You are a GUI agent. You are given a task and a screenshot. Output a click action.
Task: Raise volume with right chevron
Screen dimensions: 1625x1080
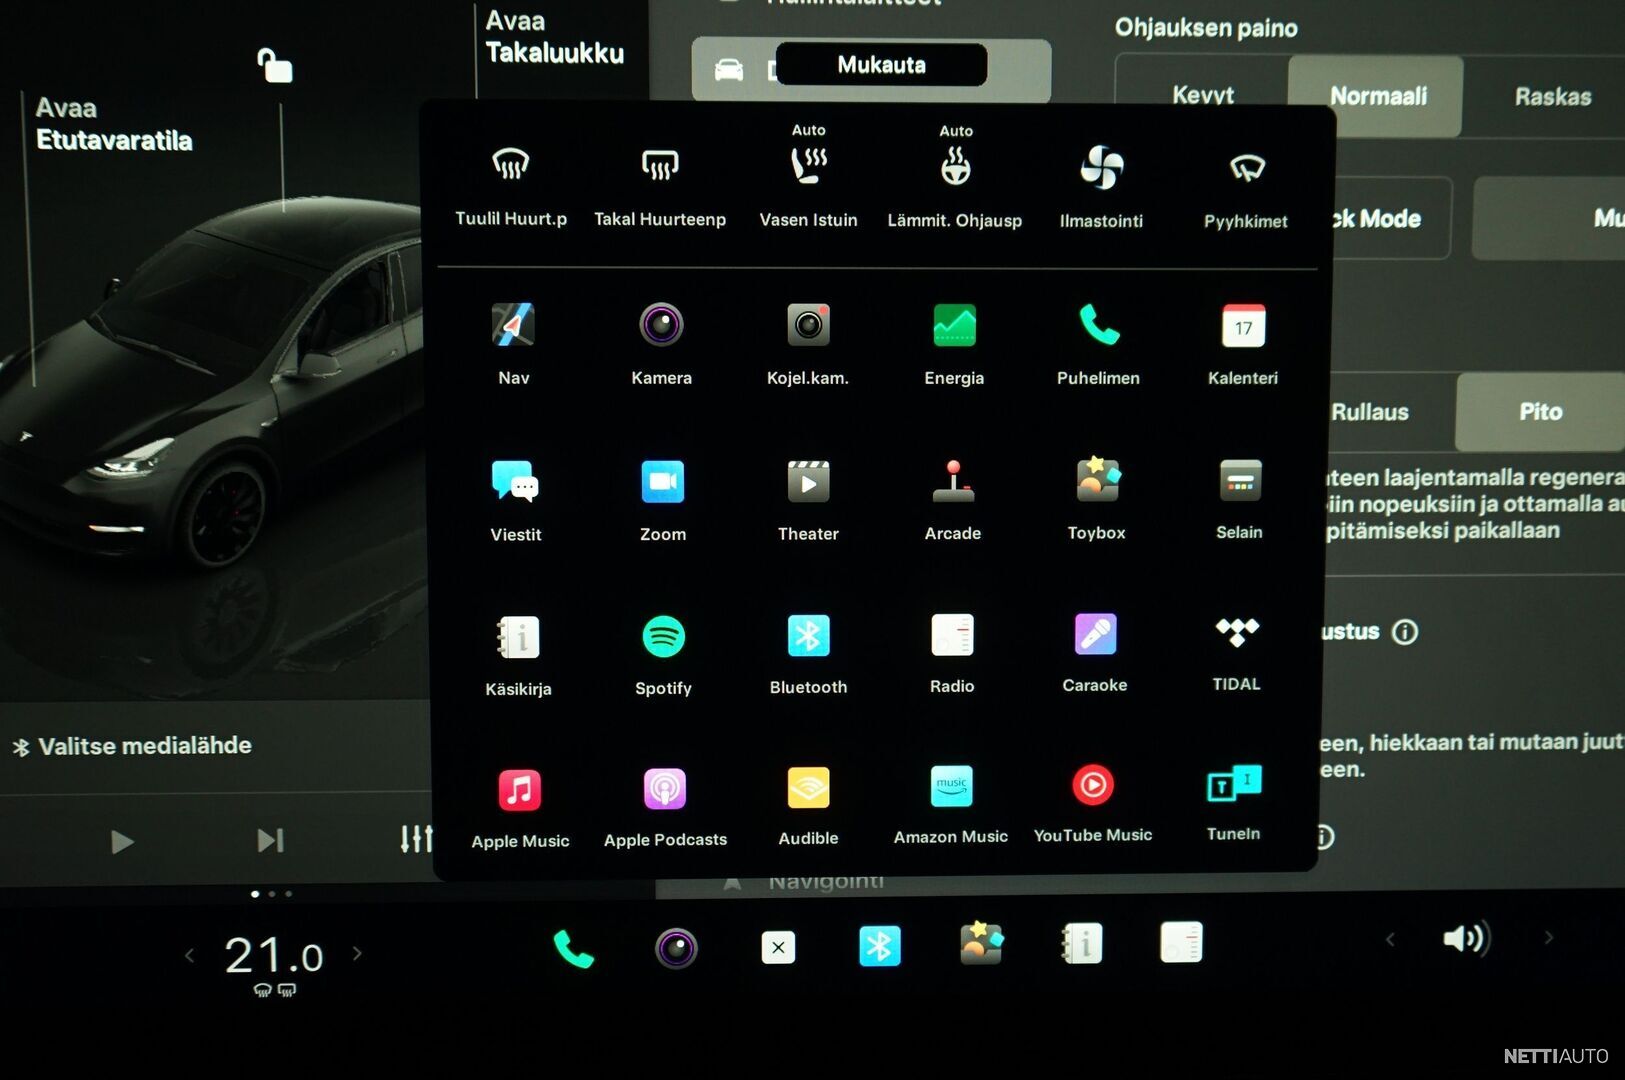[x=1548, y=937]
